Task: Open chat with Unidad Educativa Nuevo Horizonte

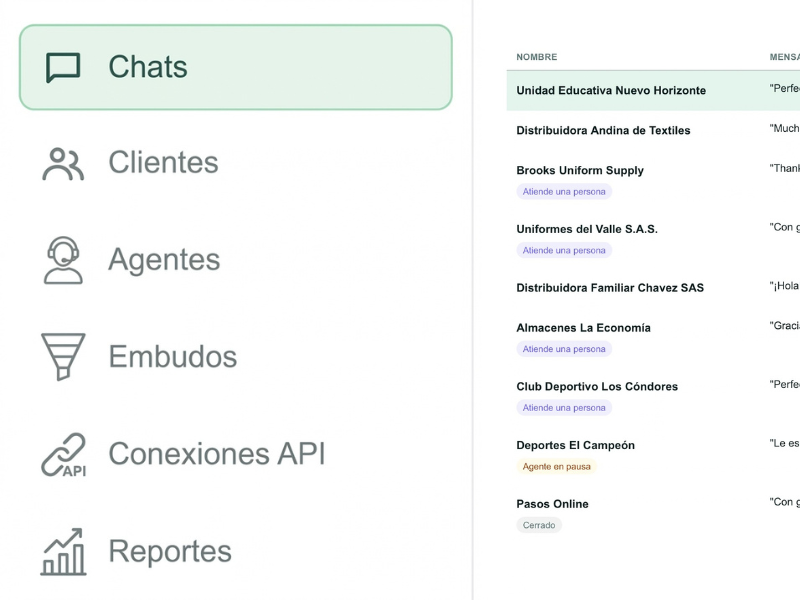Action: tap(653, 90)
